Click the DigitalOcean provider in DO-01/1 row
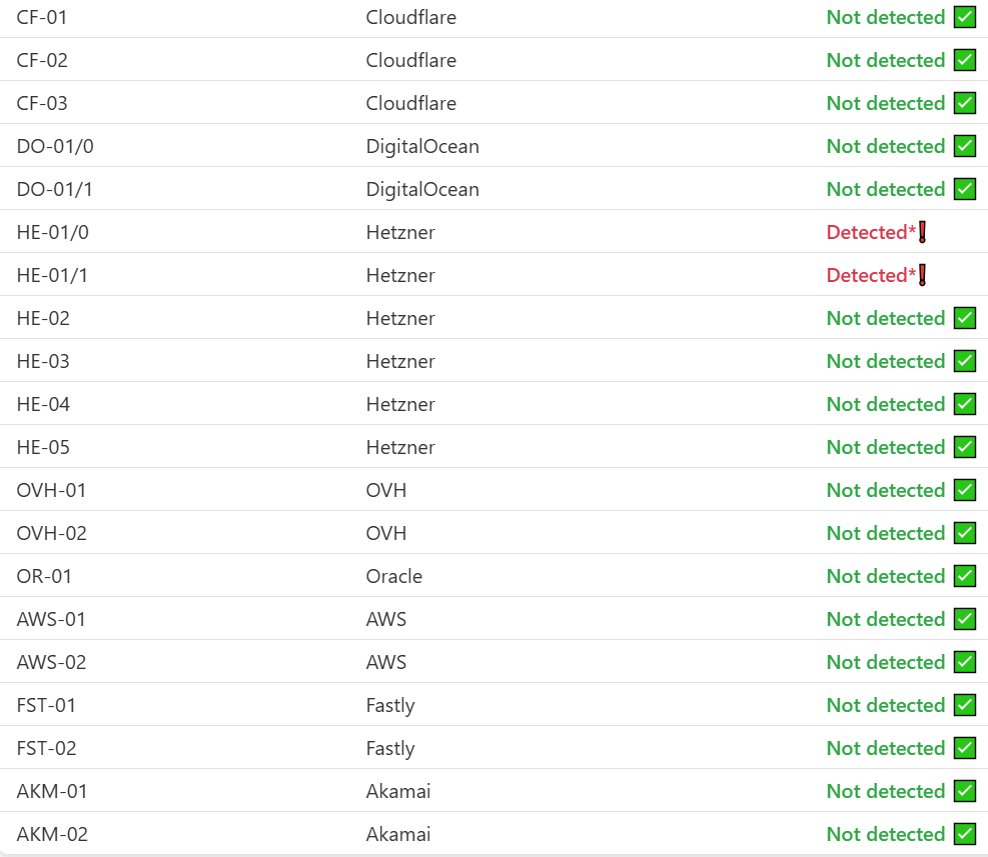This screenshot has height=857, width=988. pyautogui.click(x=422, y=189)
